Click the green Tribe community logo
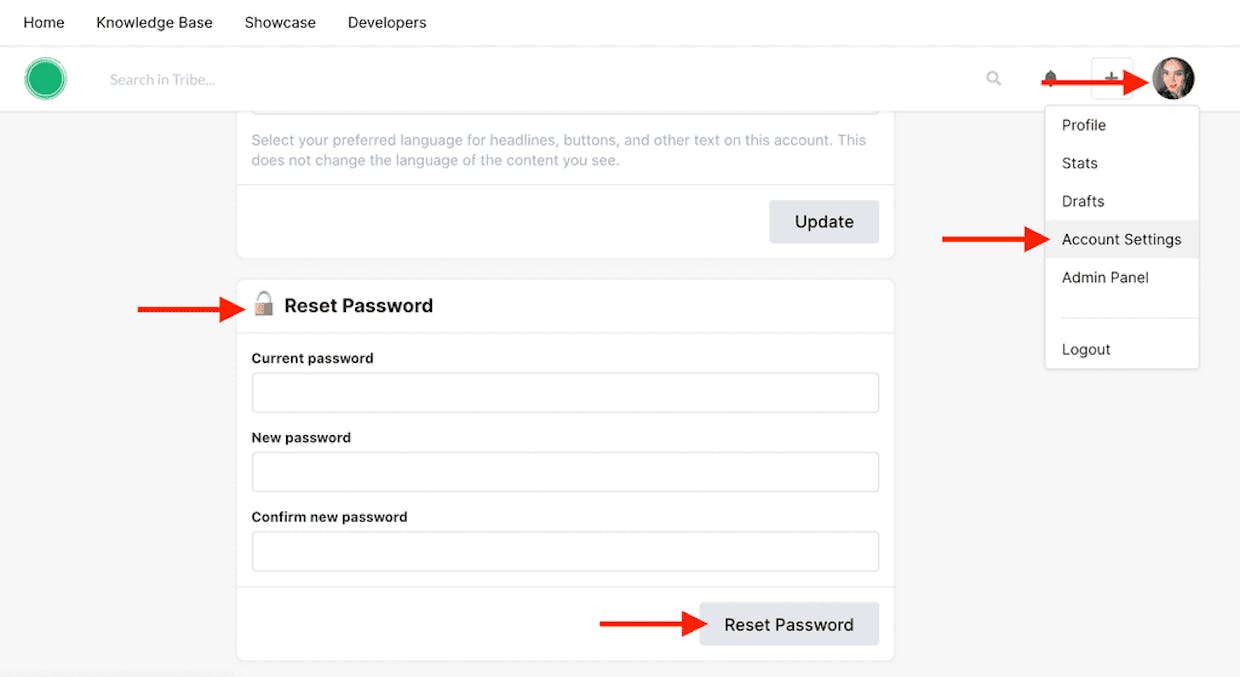Image resolution: width=1240 pixels, height=677 pixels. point(45,78)
